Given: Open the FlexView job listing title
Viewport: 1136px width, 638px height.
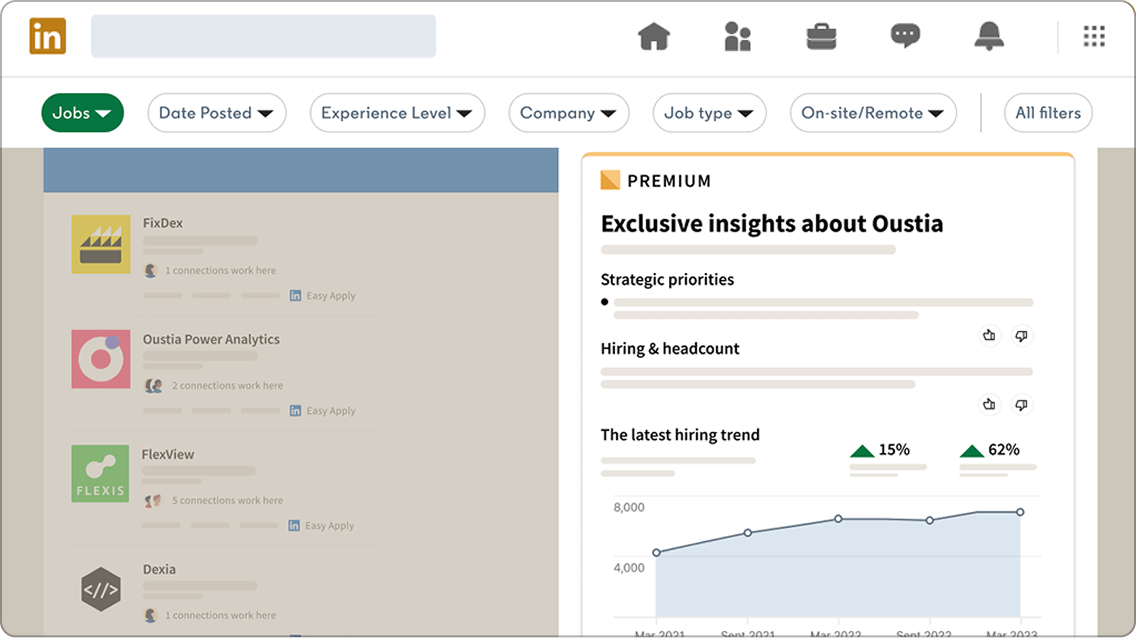Looking at the screenshot, I should click(x=167, y=454).
